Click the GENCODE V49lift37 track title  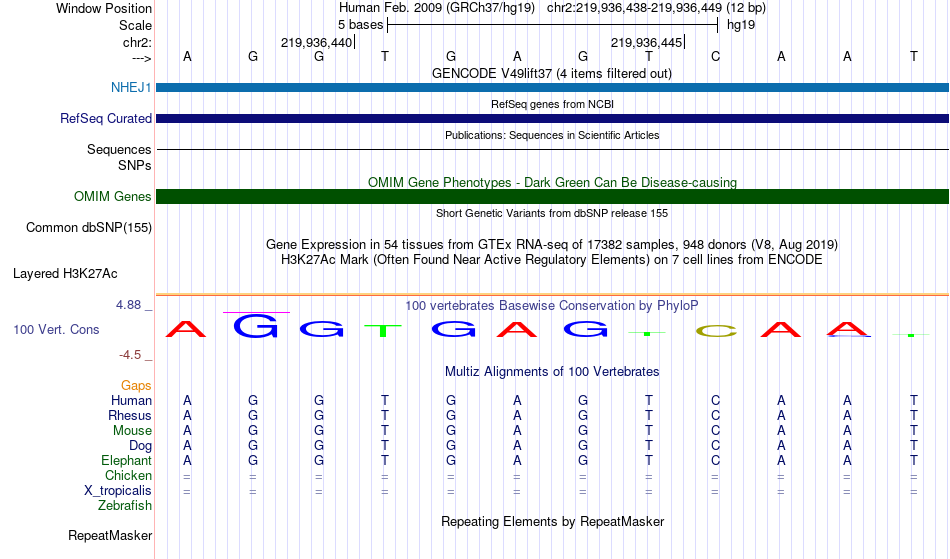tap(552, 73)
